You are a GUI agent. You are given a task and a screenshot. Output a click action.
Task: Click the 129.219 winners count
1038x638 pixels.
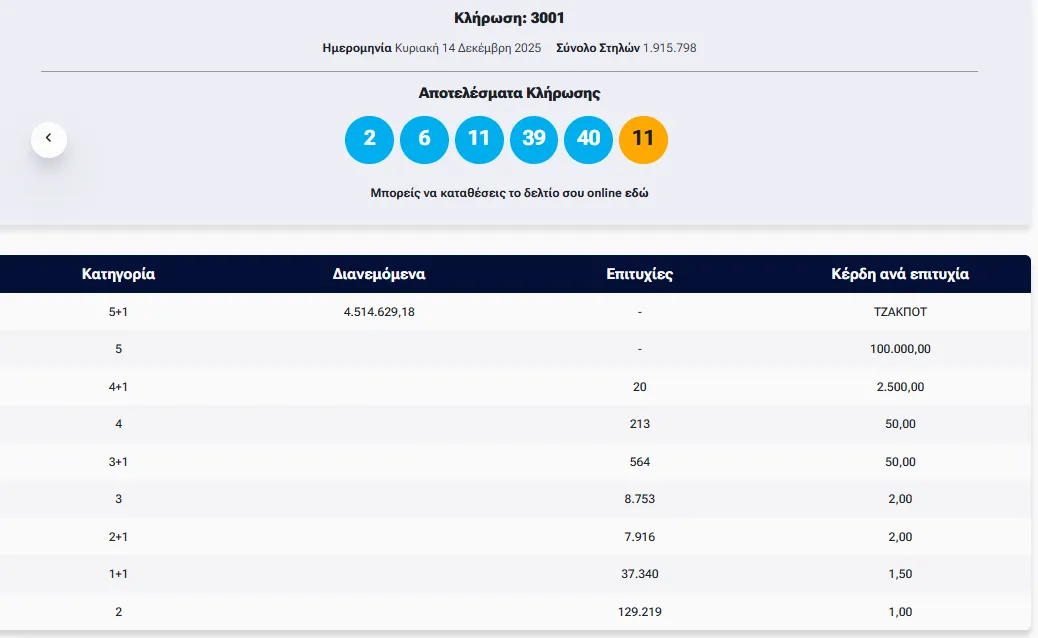coord(640,611)
